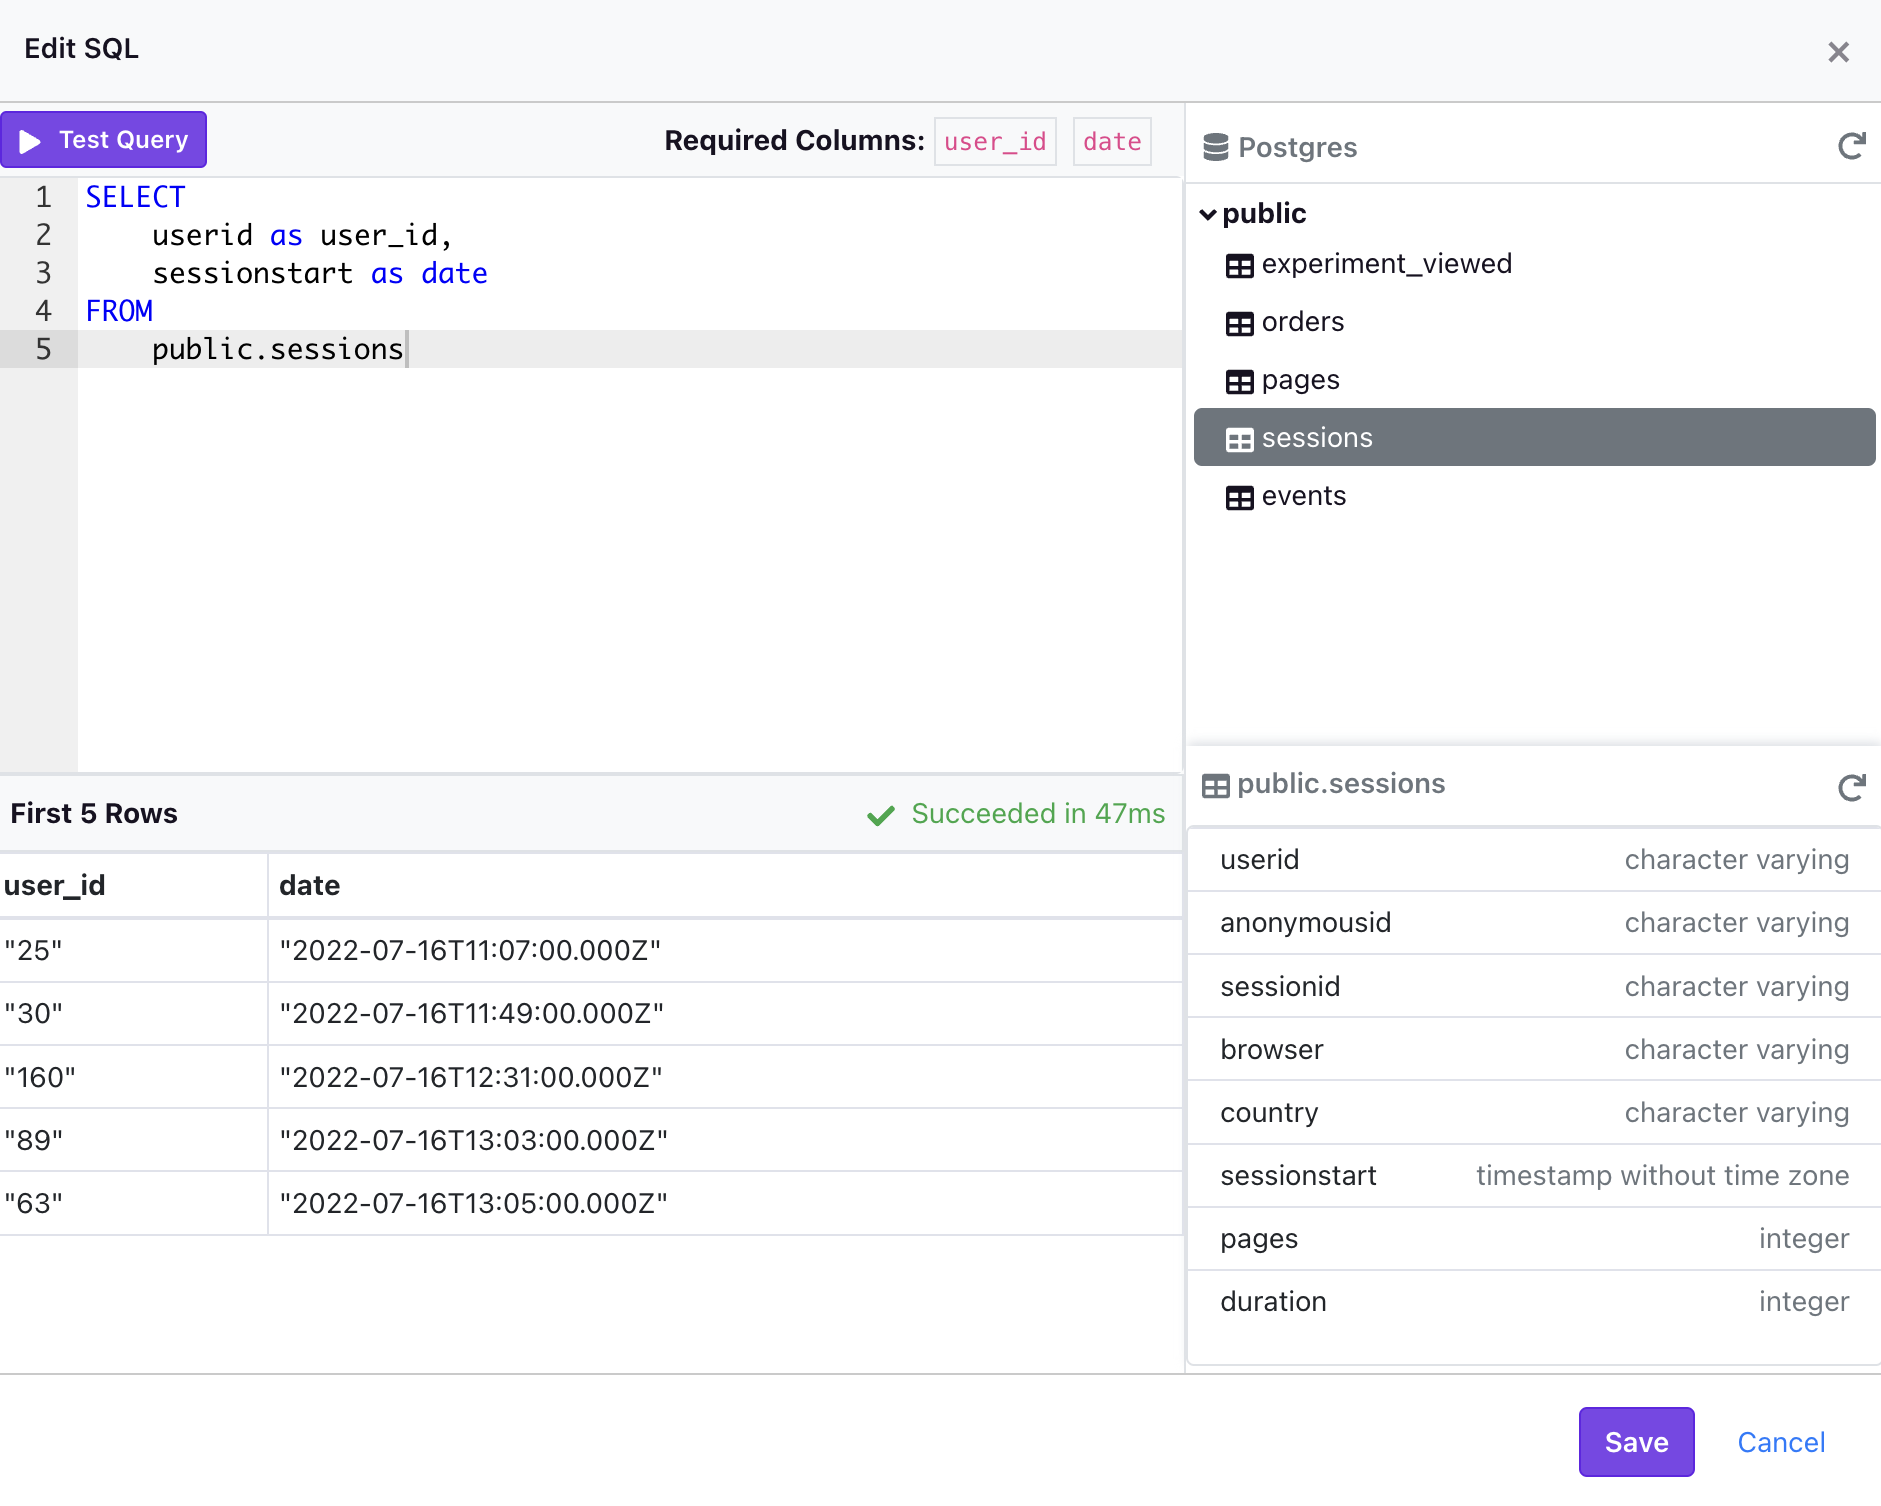Click the pages table icon
The height and width of the screenshot is (1506, 1881).
click(1239, 382)
